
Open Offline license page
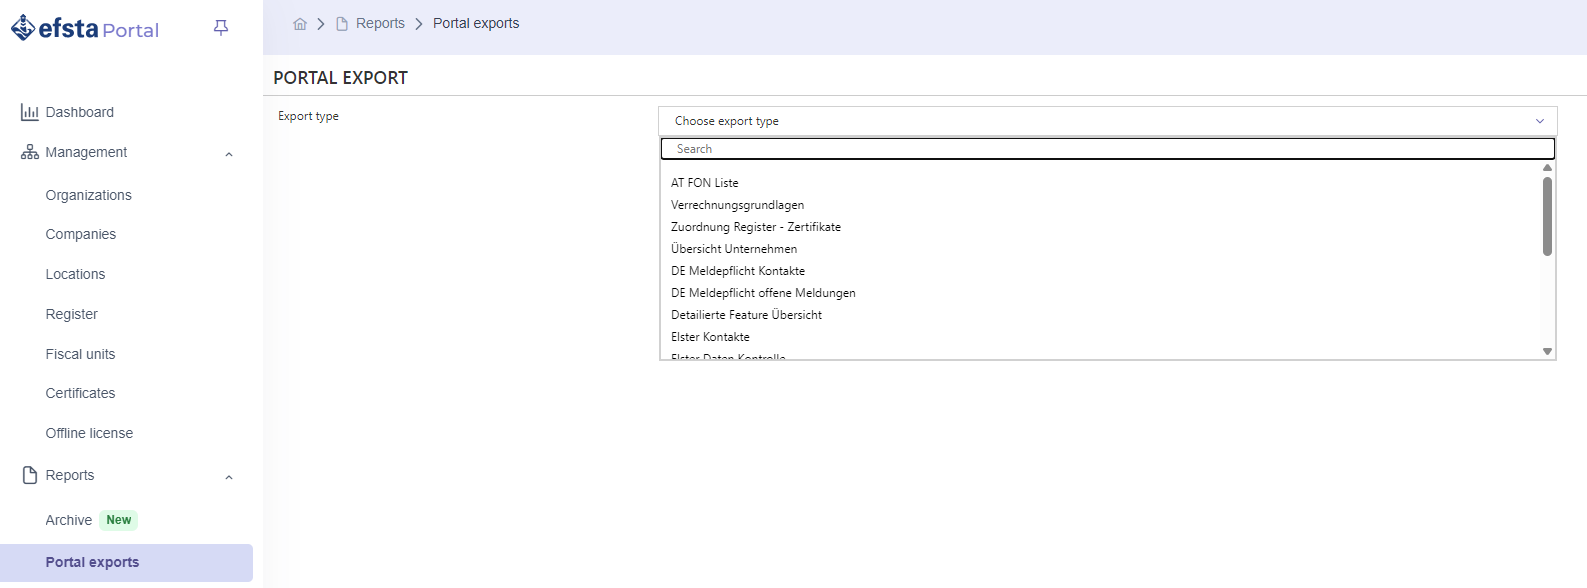(x=89, y=433)
